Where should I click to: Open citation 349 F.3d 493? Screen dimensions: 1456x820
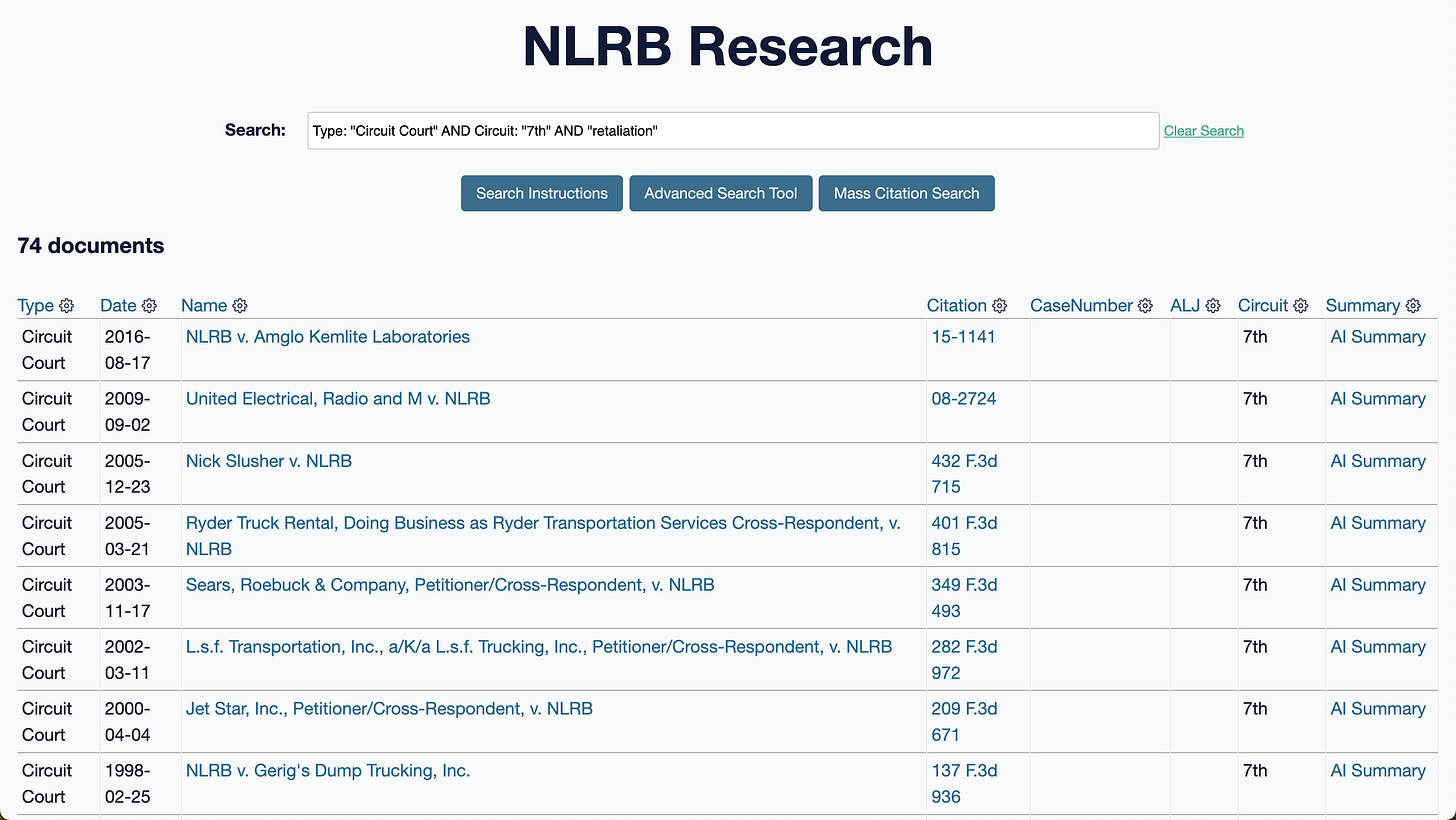[965, 598]
